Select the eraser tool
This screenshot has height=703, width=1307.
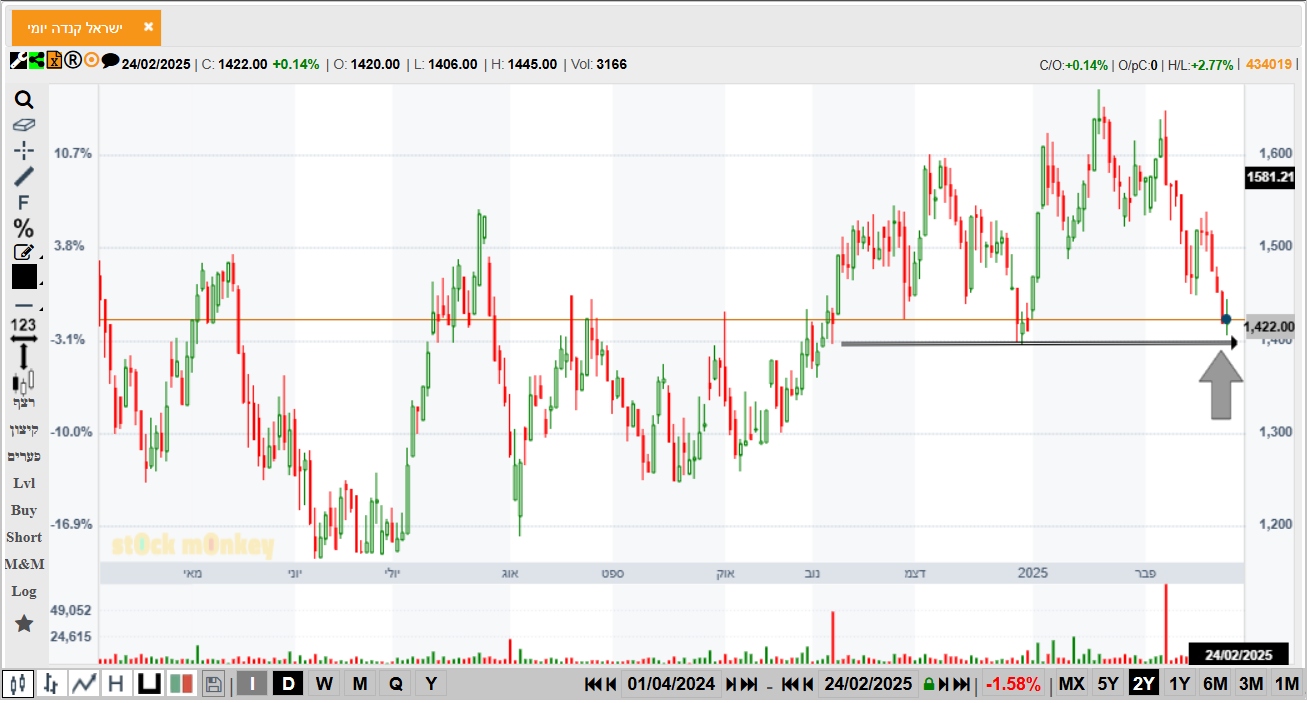[24, 125]
